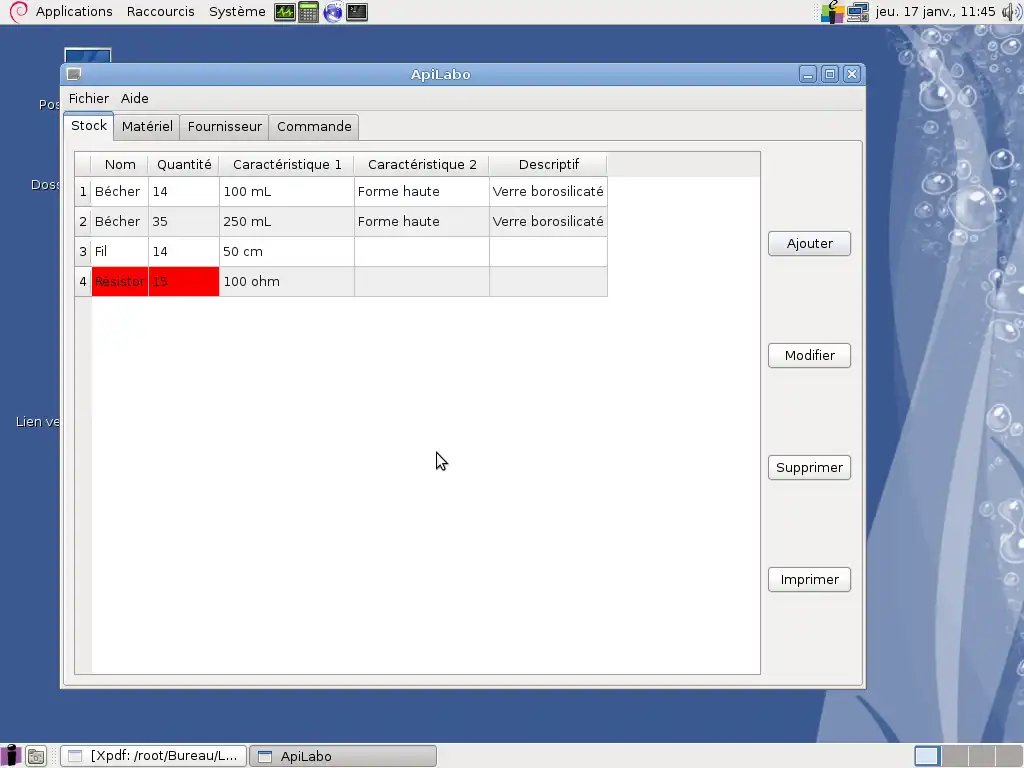Click ApiLabo taskbar button
Viewport: 1024px width, 768px height.
coord(343,756)
